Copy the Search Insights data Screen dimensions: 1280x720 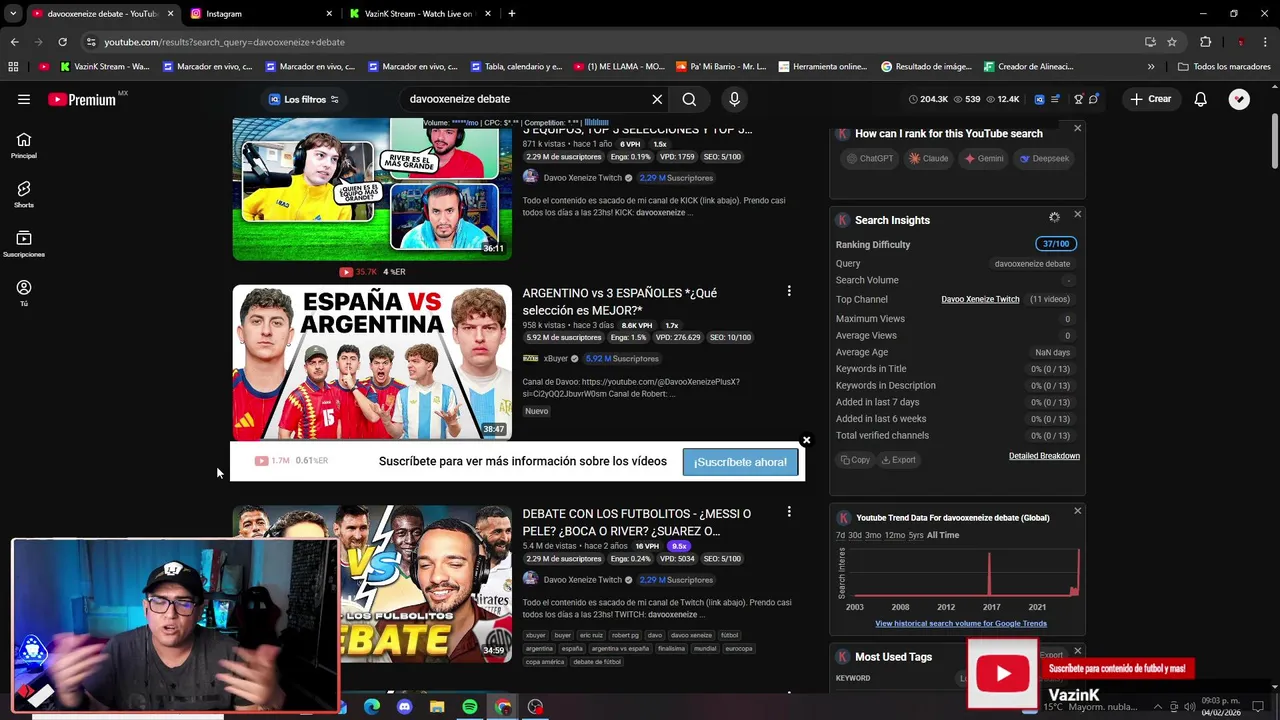855,460
